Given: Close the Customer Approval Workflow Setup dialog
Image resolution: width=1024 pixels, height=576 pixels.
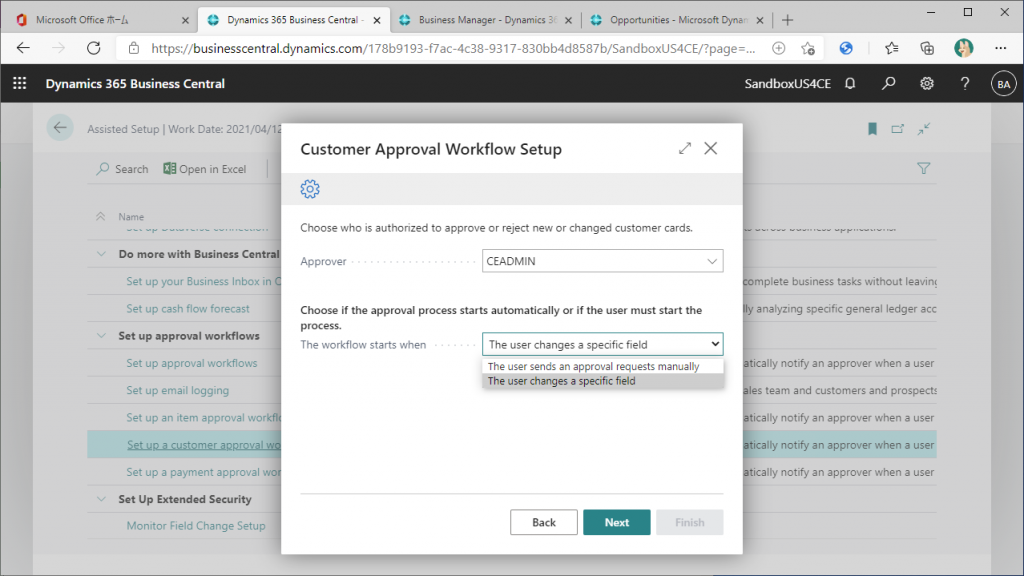Looking at the screenshot, I should tap(711, 148).
